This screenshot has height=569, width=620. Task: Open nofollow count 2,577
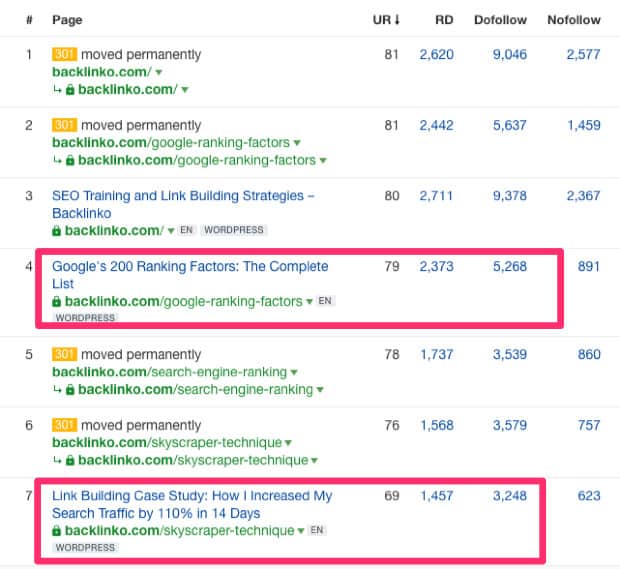coord(583,55)
